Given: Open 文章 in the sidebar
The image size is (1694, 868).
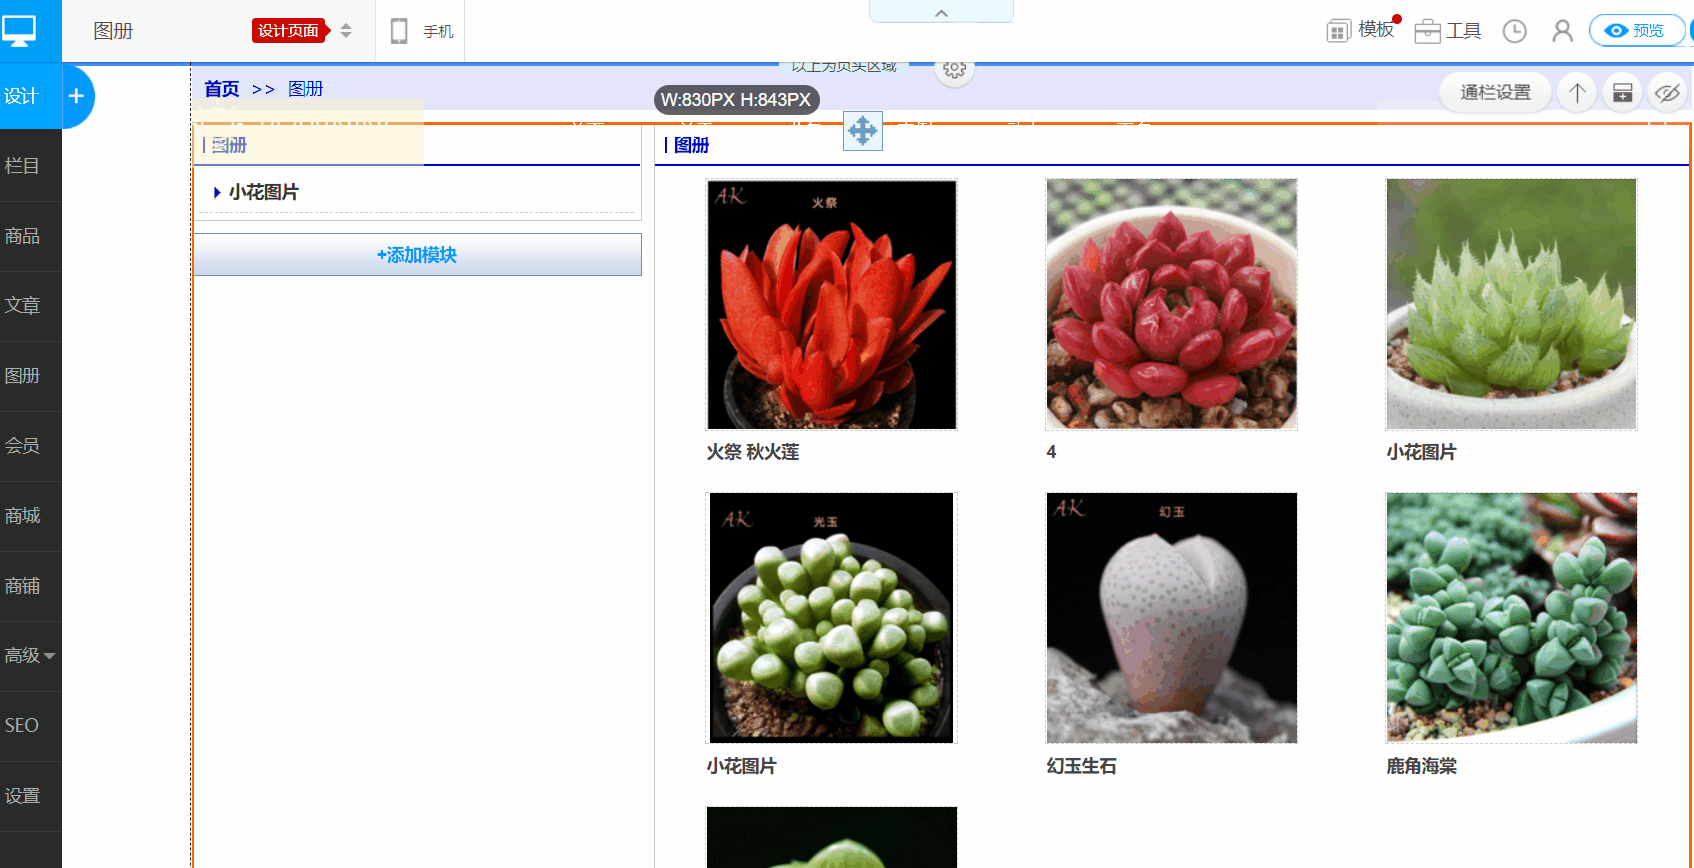Looking at the screenshot, I should 22,306.
